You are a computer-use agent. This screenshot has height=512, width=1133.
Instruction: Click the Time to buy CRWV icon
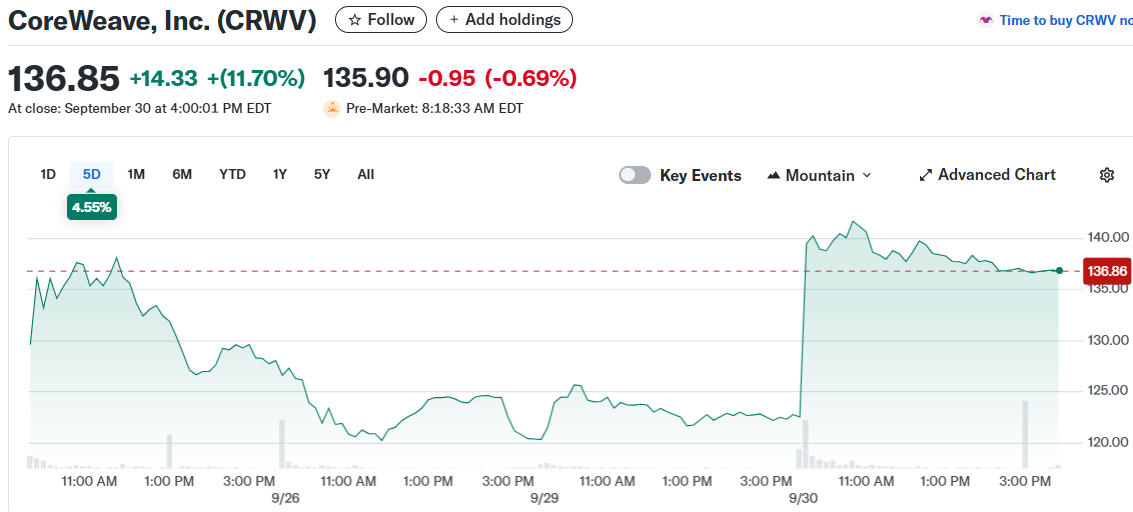click(x=985, y=20)
